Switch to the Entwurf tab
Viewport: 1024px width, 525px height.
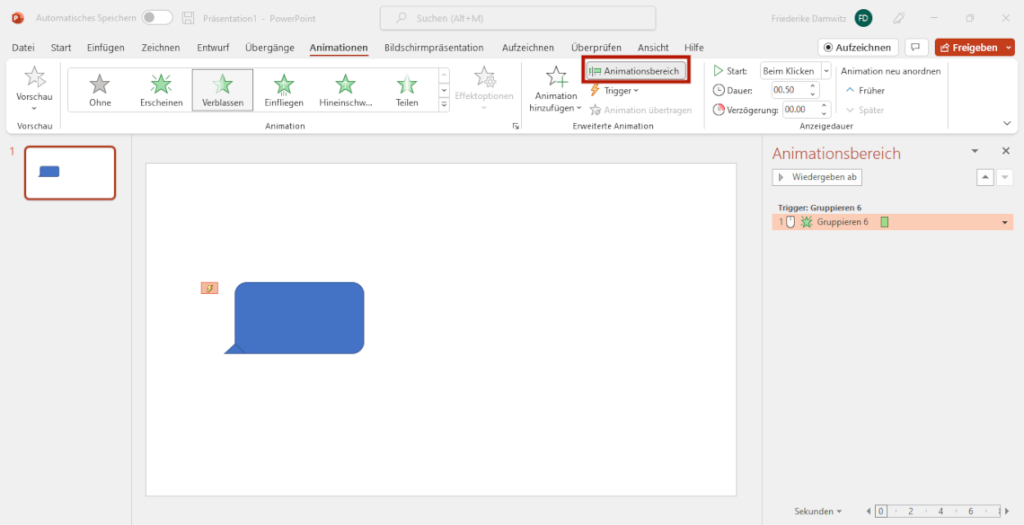pyautogui.click(x=213, y=48)
